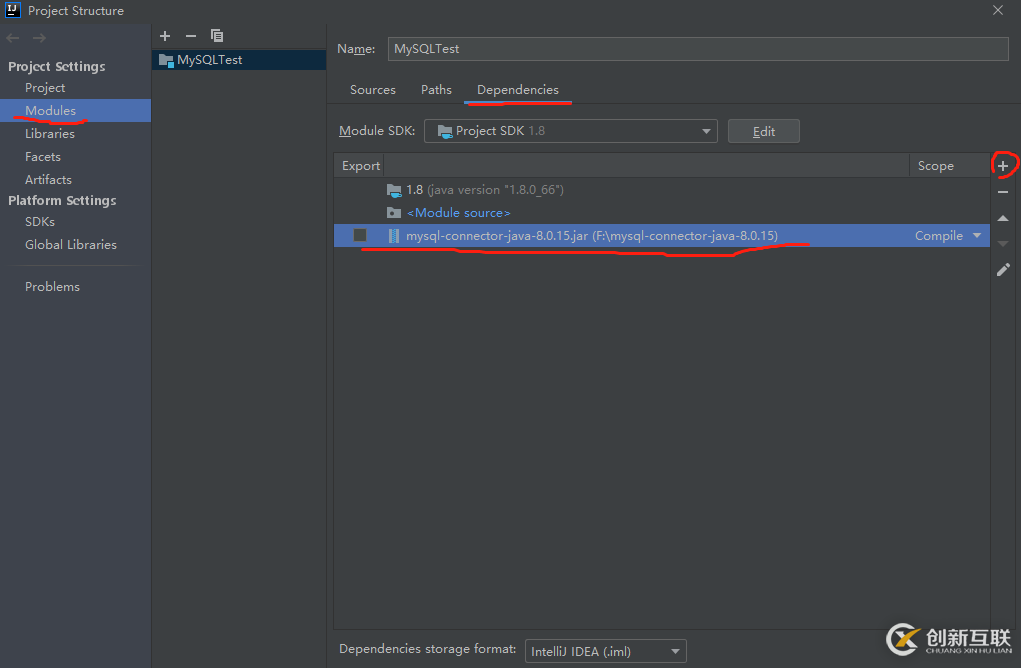Remove the selected module with the minus icon
The image size is (1021, 668).
click(x=191, y=36)
